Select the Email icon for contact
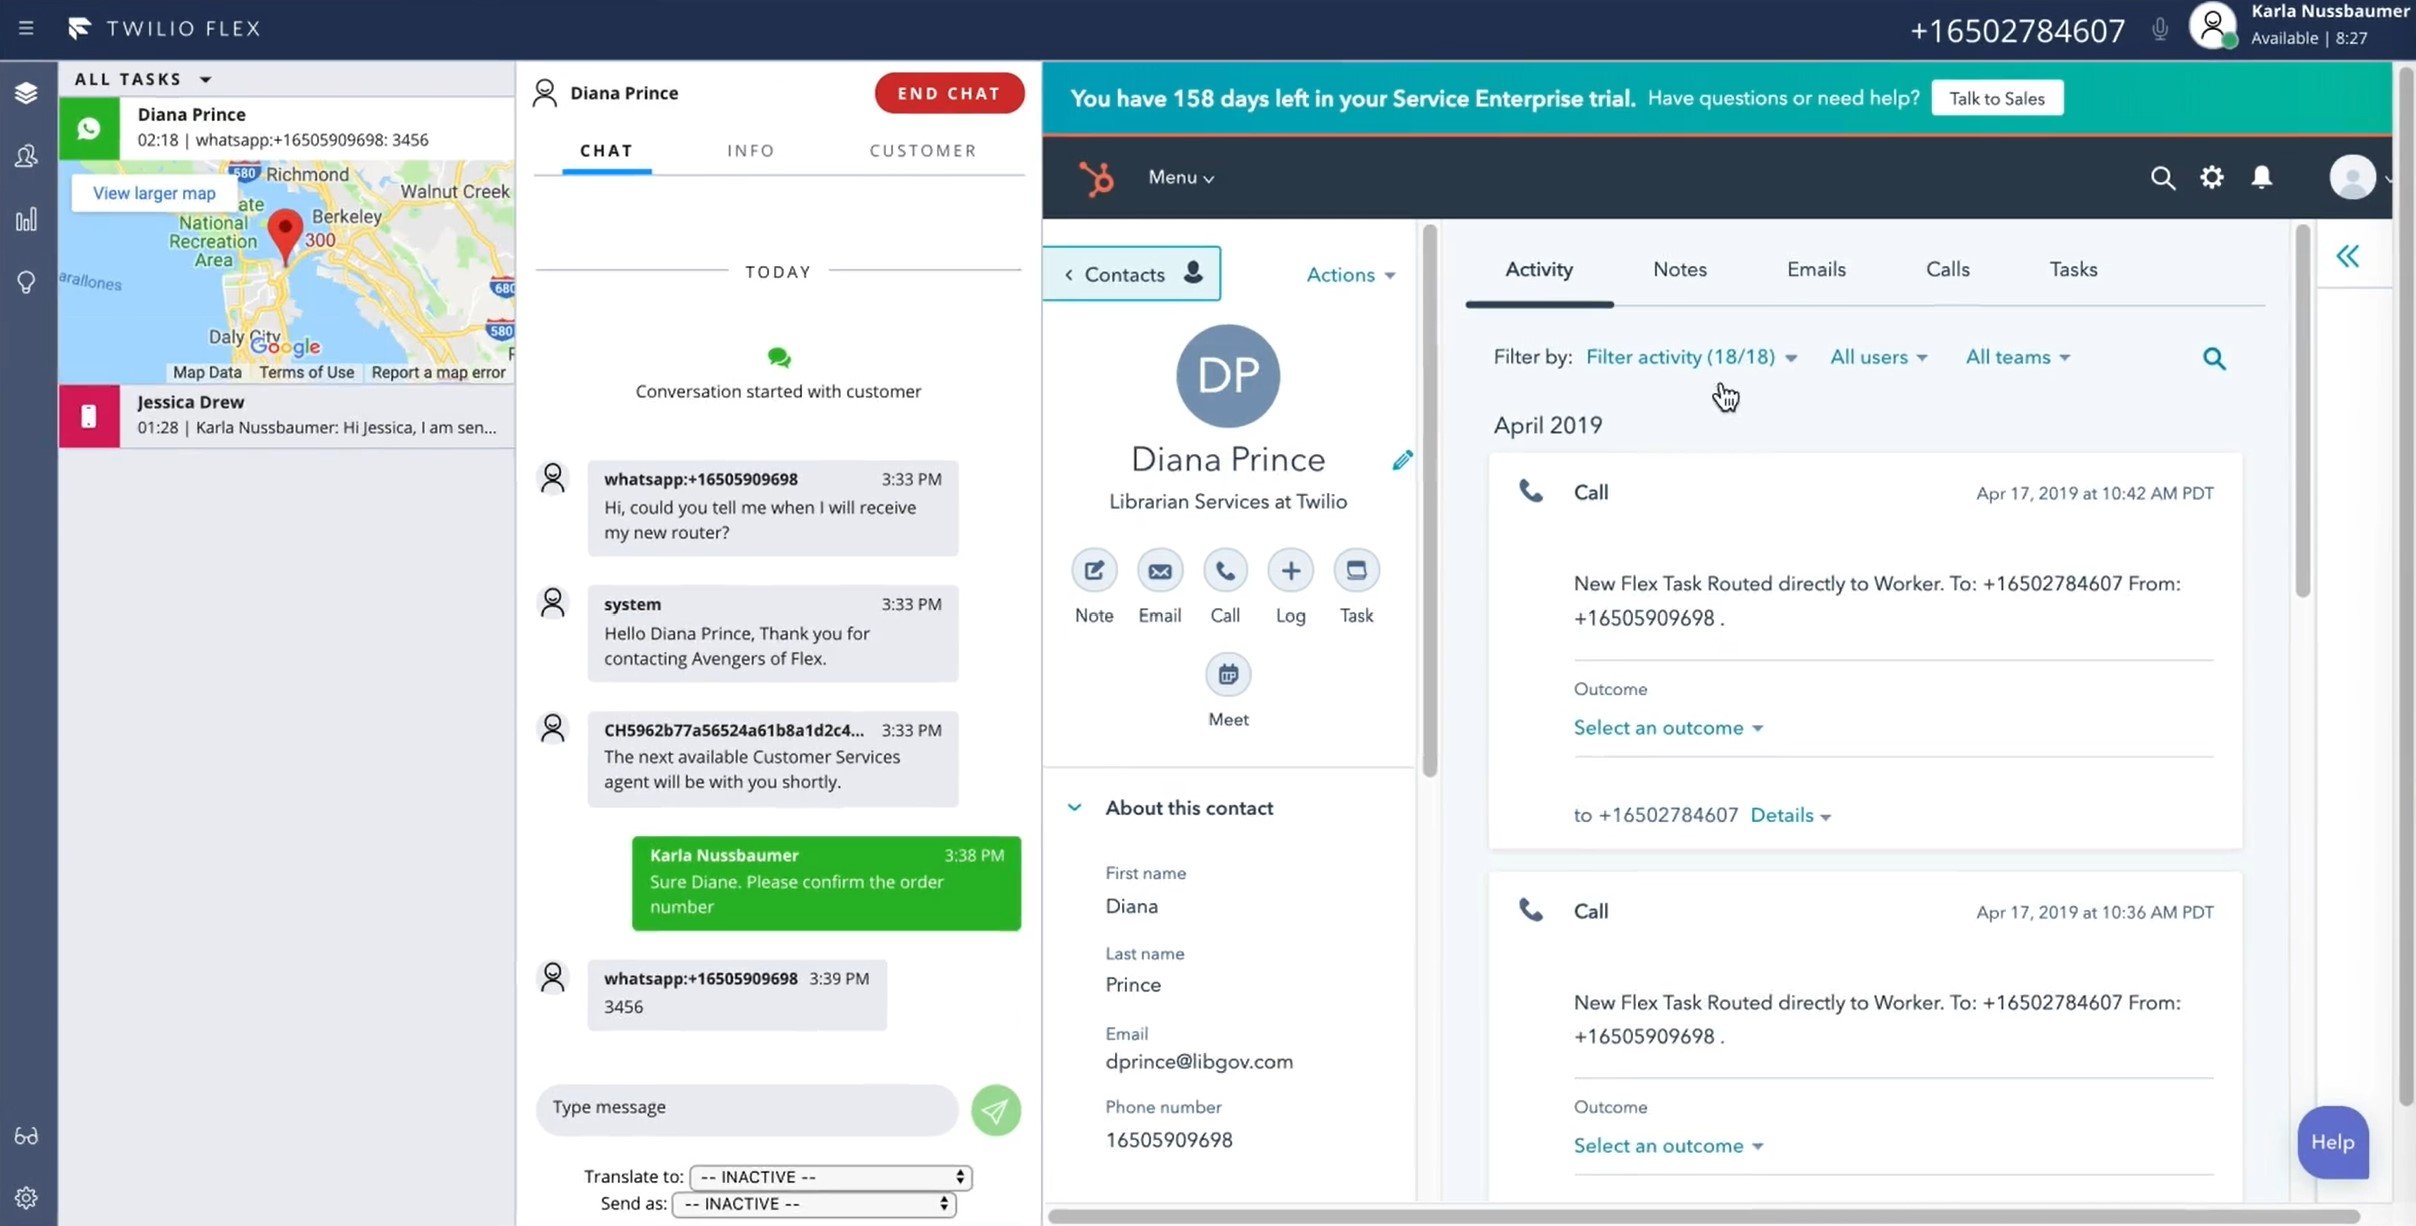The height and width of the screenshot is (1226, 2416). (1160, 569)
